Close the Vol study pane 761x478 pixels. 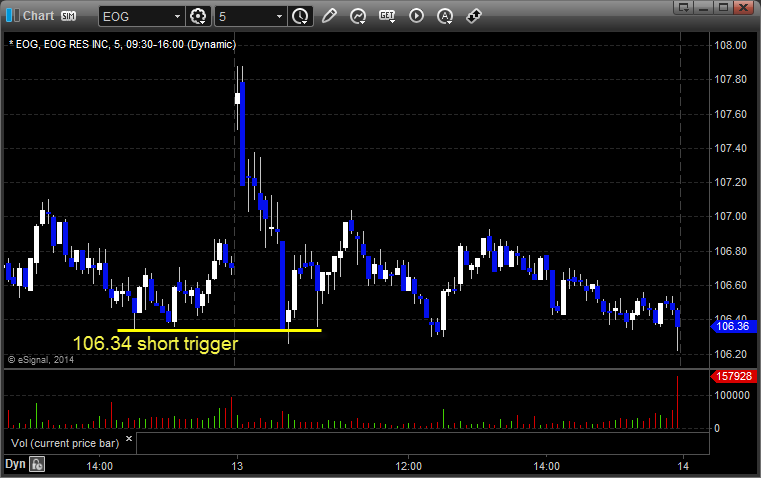(x=129, y=439)
